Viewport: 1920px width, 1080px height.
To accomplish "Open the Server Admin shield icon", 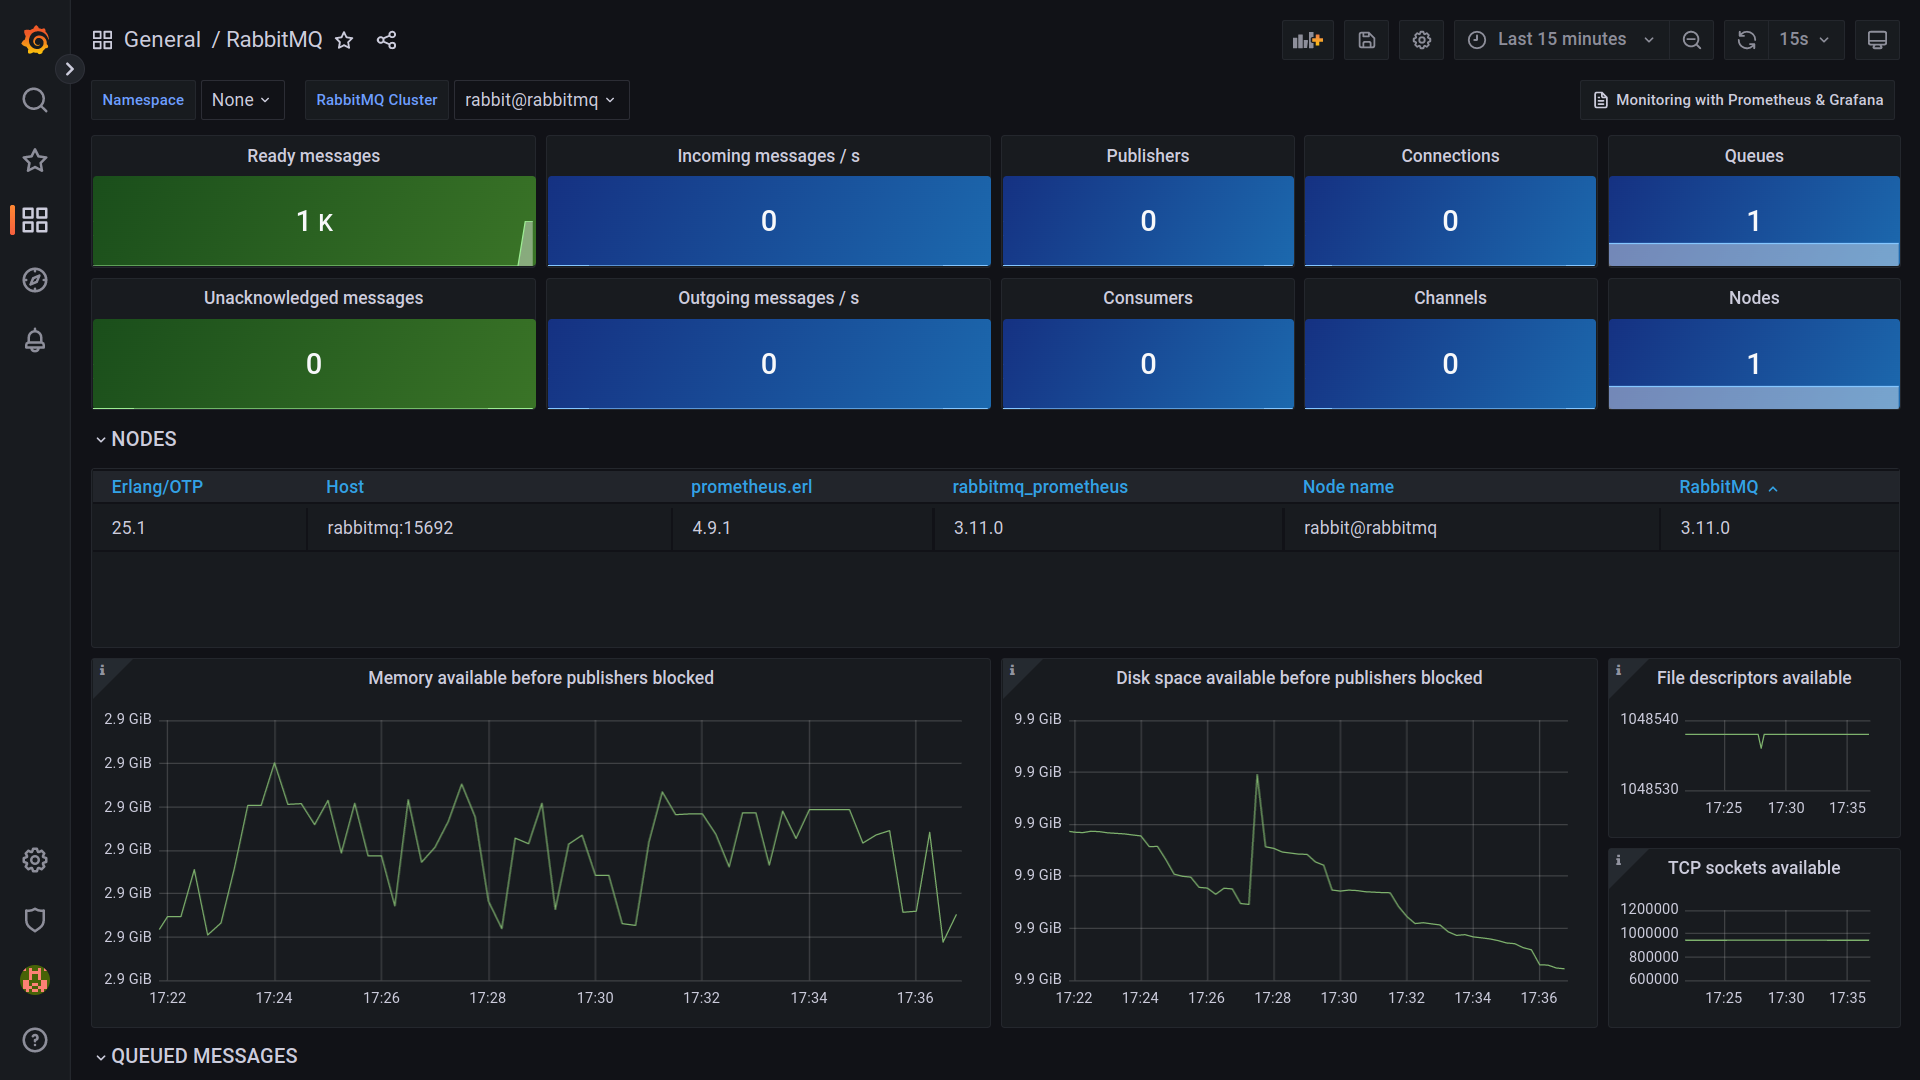I will point(35,920).
